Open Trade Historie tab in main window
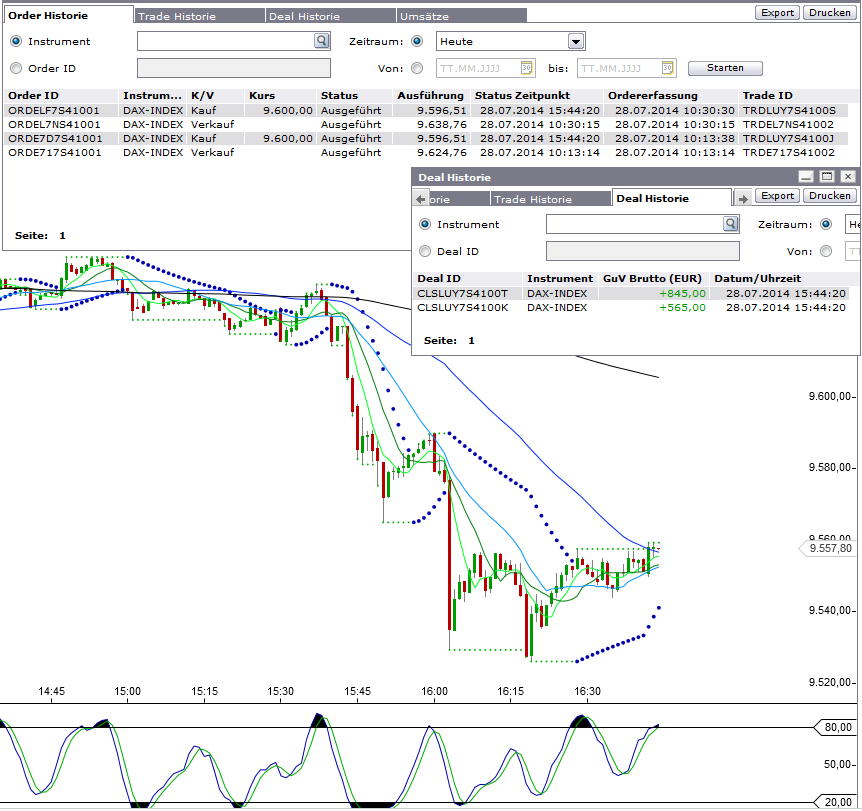 tap(199, 16)
